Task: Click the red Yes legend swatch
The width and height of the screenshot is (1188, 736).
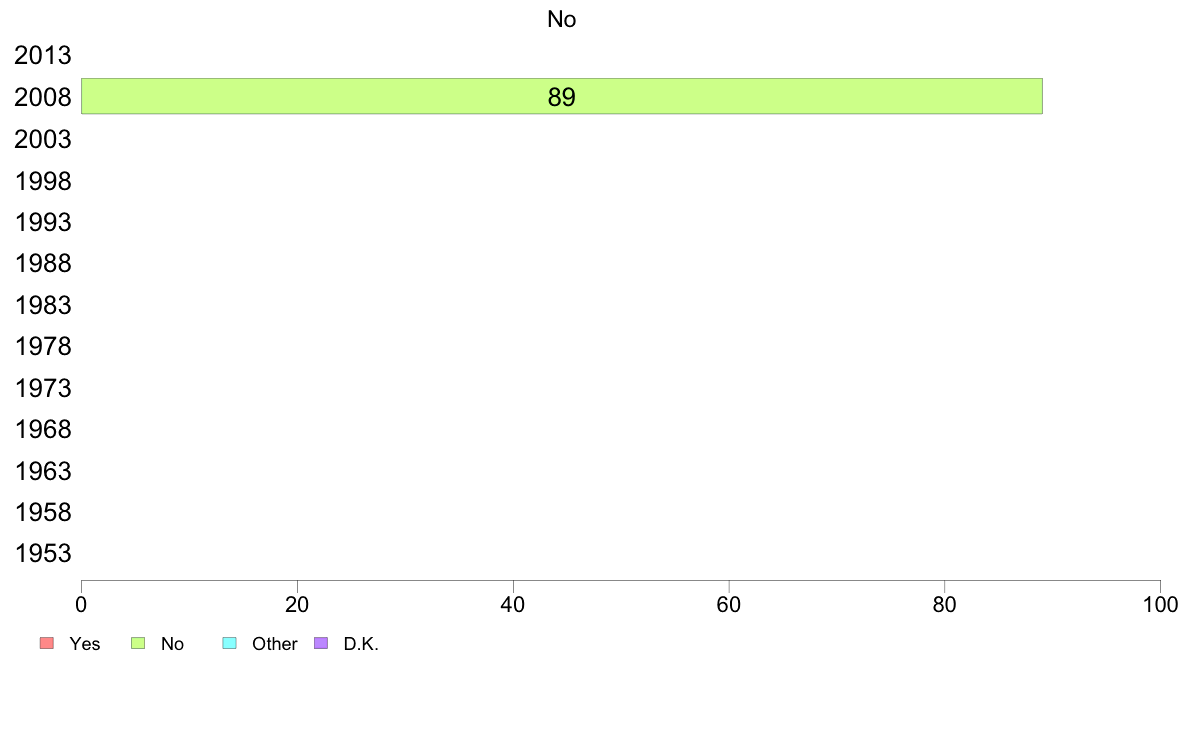Action: click(47, 643)
